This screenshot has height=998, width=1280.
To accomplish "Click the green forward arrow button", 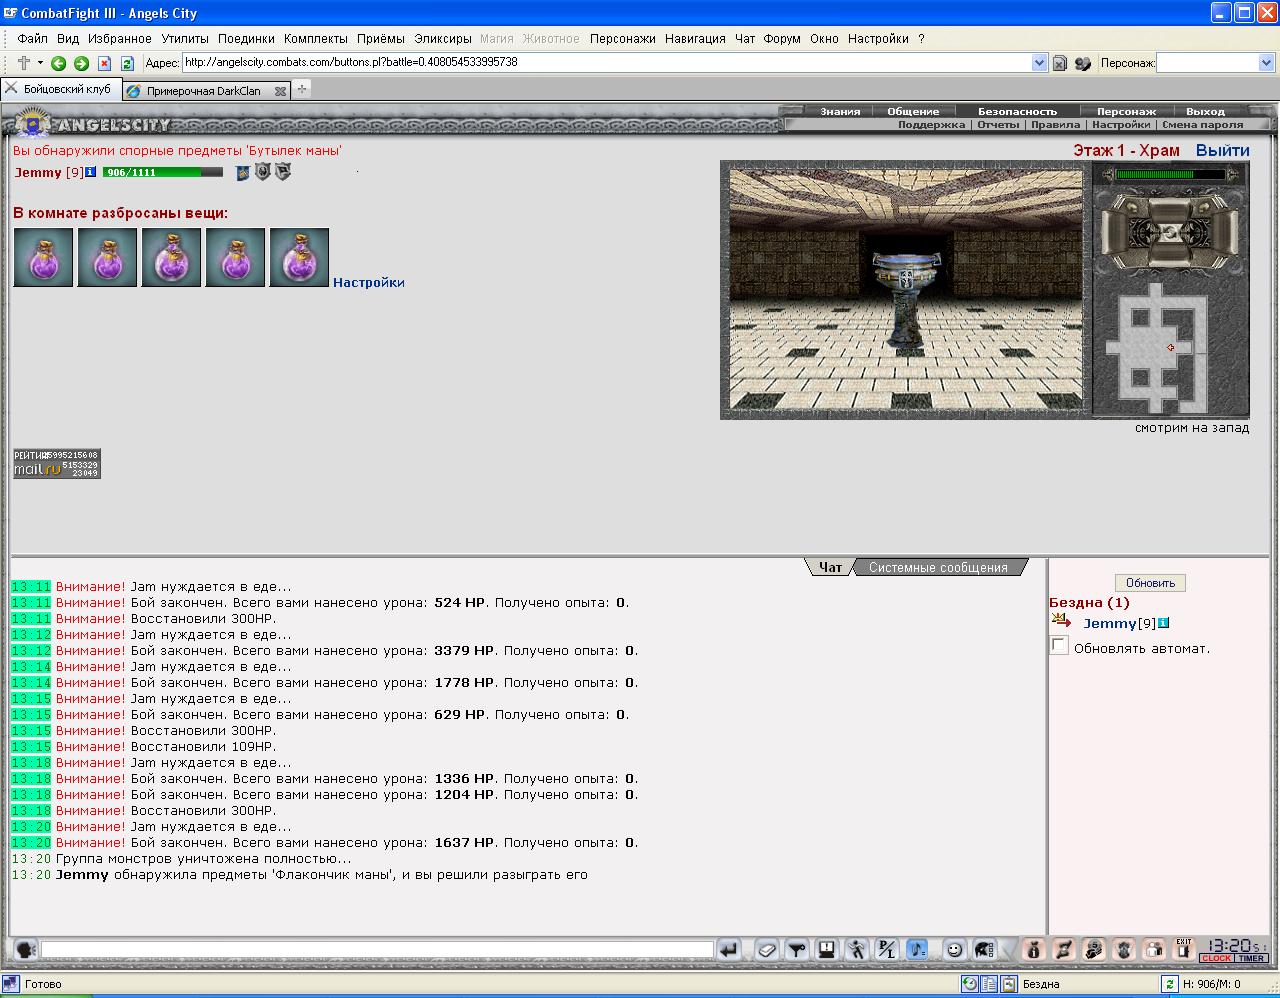I will pos(81,63).
